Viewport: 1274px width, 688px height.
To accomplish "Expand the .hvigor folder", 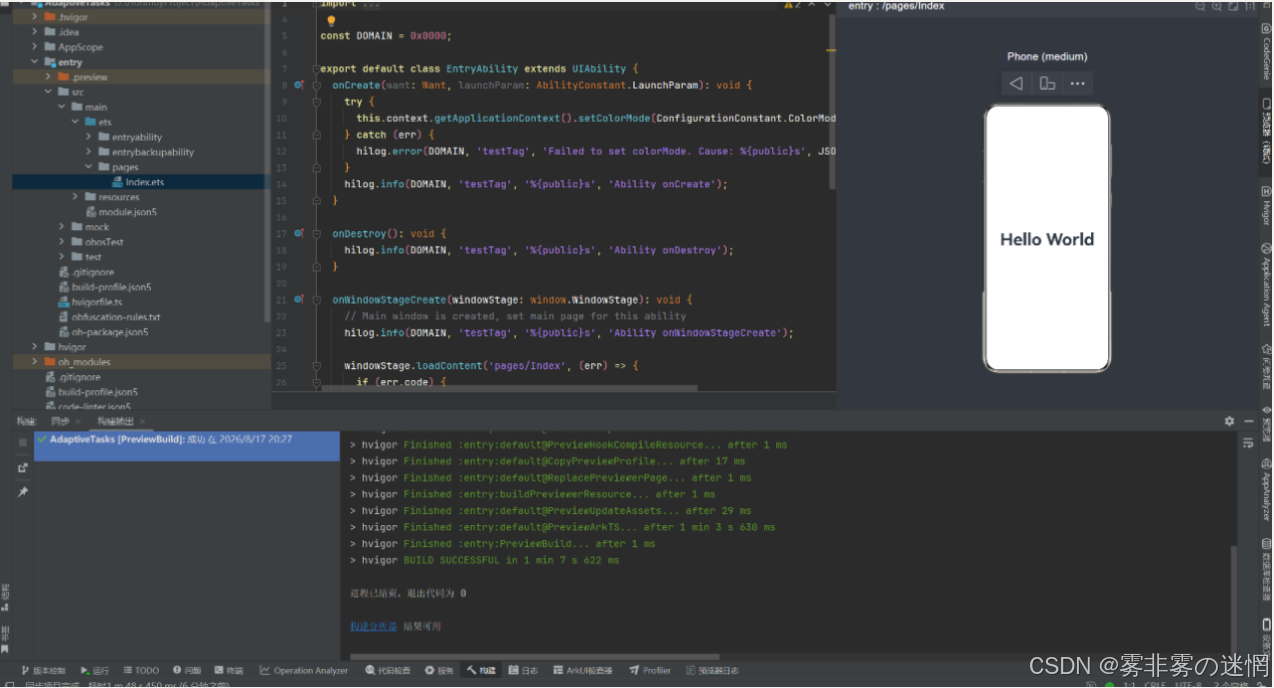I will [37, 17].
